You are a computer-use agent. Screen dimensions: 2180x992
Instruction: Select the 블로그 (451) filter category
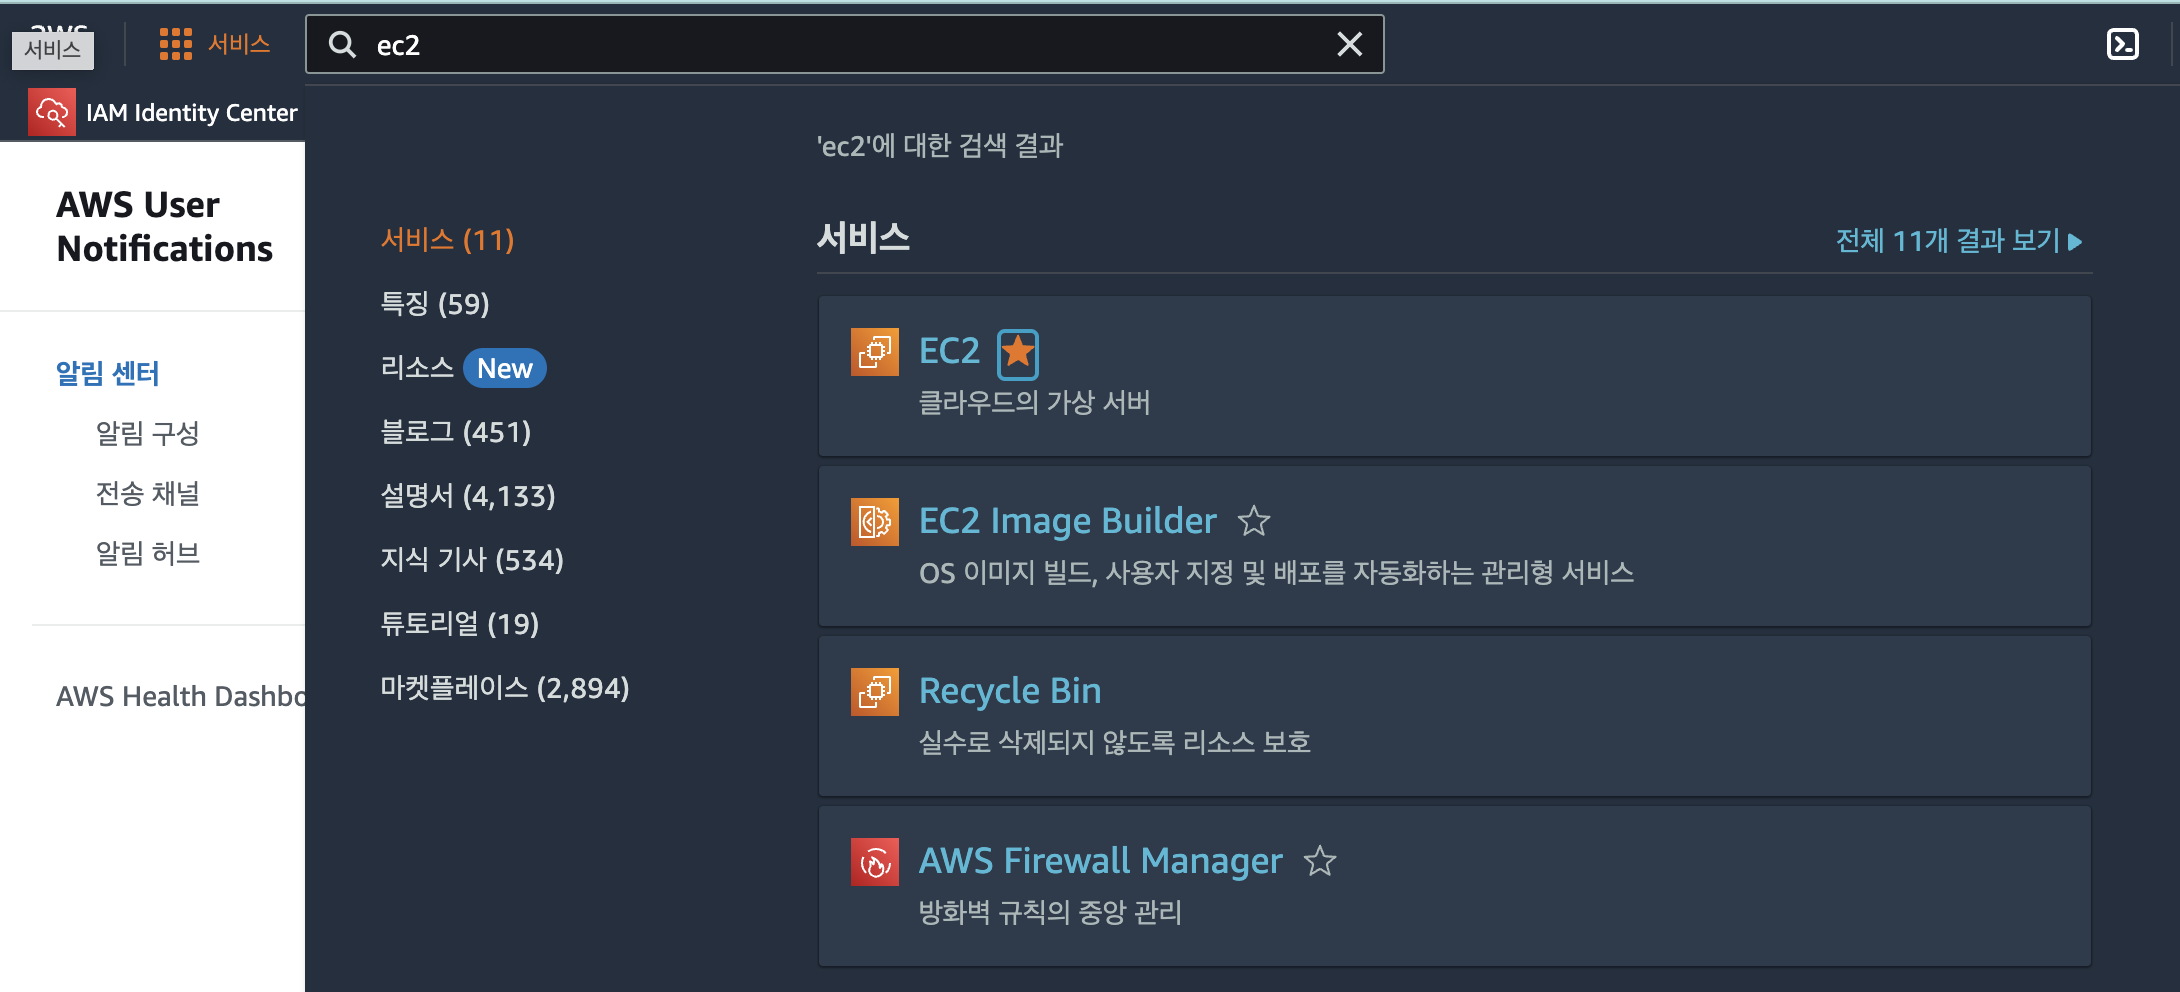coord(456,432)
